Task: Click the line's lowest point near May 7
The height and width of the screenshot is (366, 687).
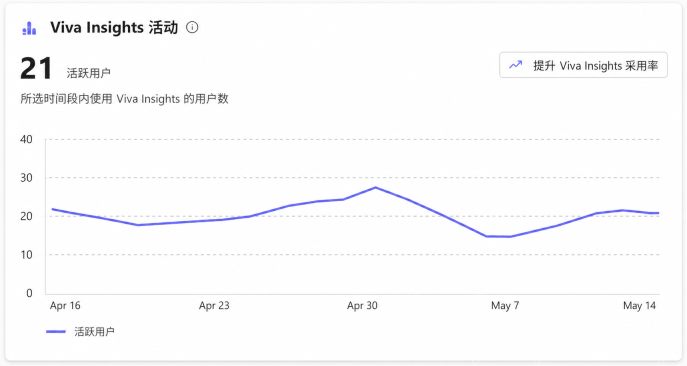Action: click(510, 237)
